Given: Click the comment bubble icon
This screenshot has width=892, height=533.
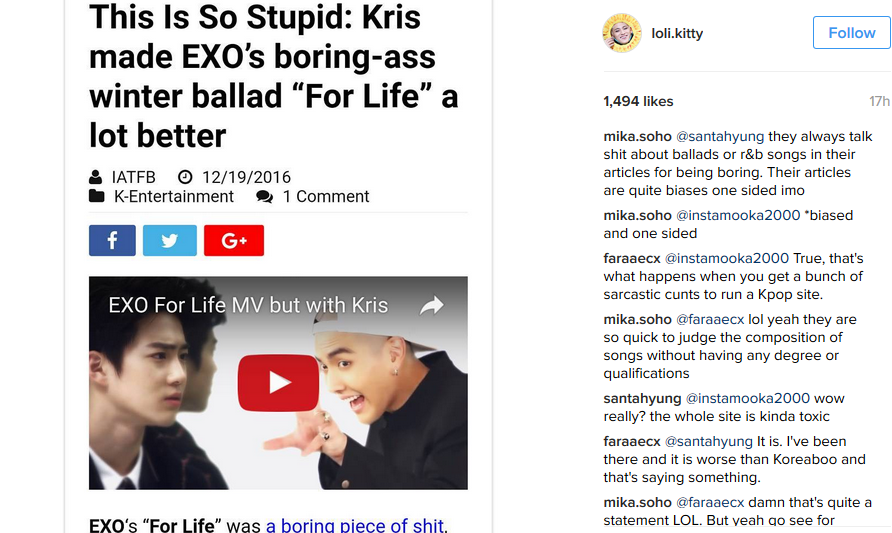Looking at the screenshot, I should click(x=264, y=197).
